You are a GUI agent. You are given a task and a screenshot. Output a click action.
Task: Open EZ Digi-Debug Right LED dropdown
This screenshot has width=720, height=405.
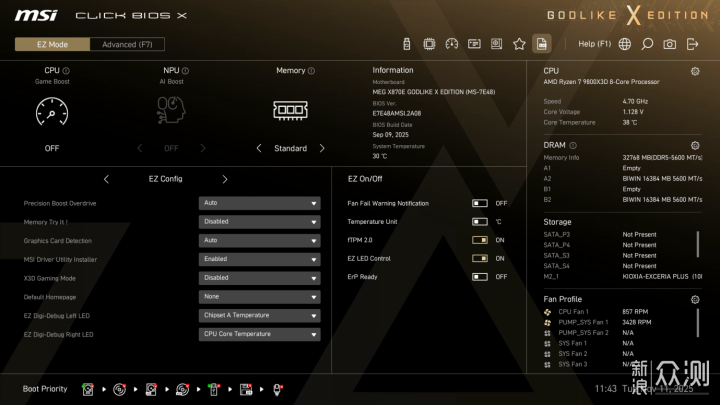[259, 334]
